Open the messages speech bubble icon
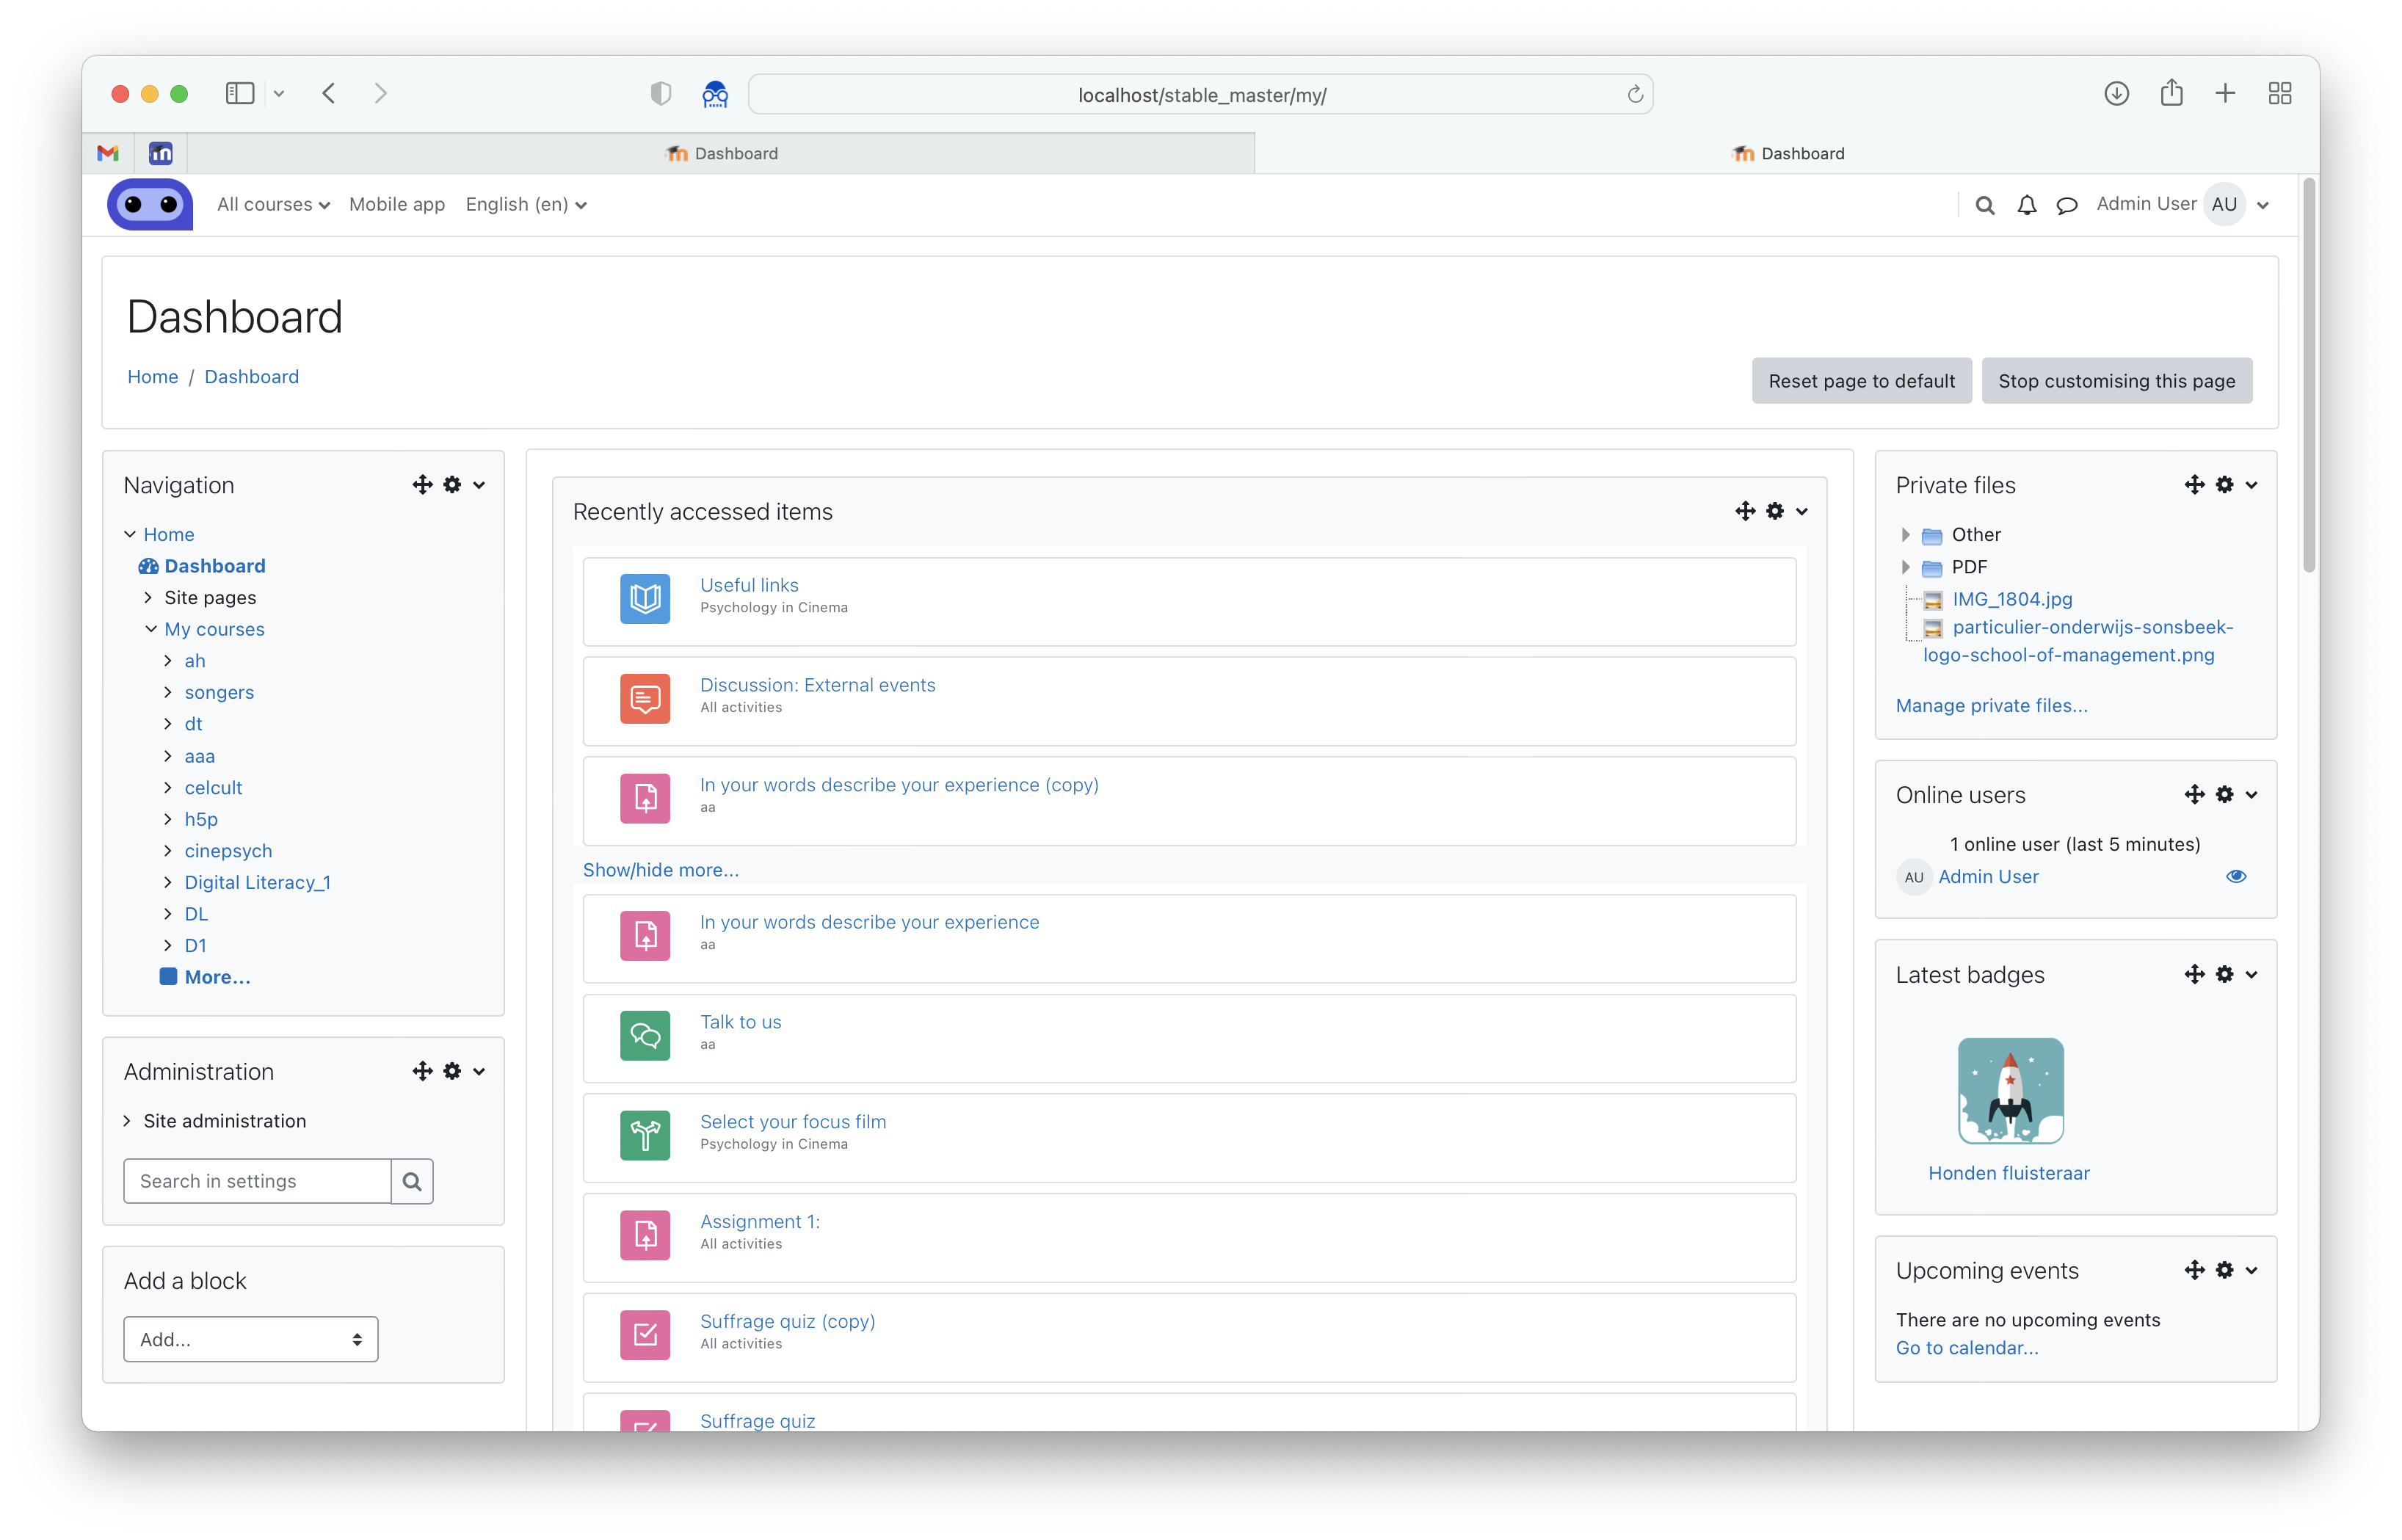Image resolution: width=2402 pixels, height=1540 pixels. click(x=2066, y=205)
